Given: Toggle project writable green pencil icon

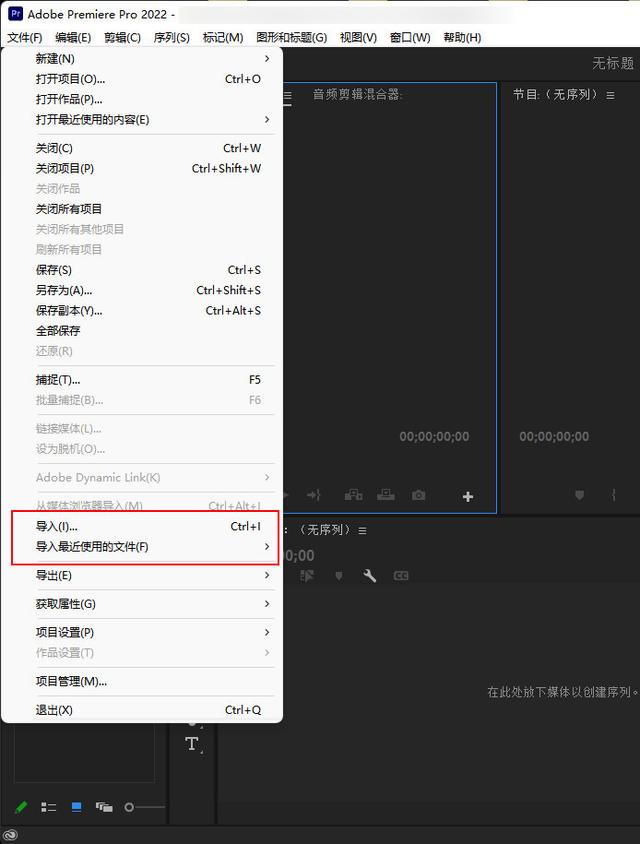Looking at the screenshot, I should coord(20,807).
